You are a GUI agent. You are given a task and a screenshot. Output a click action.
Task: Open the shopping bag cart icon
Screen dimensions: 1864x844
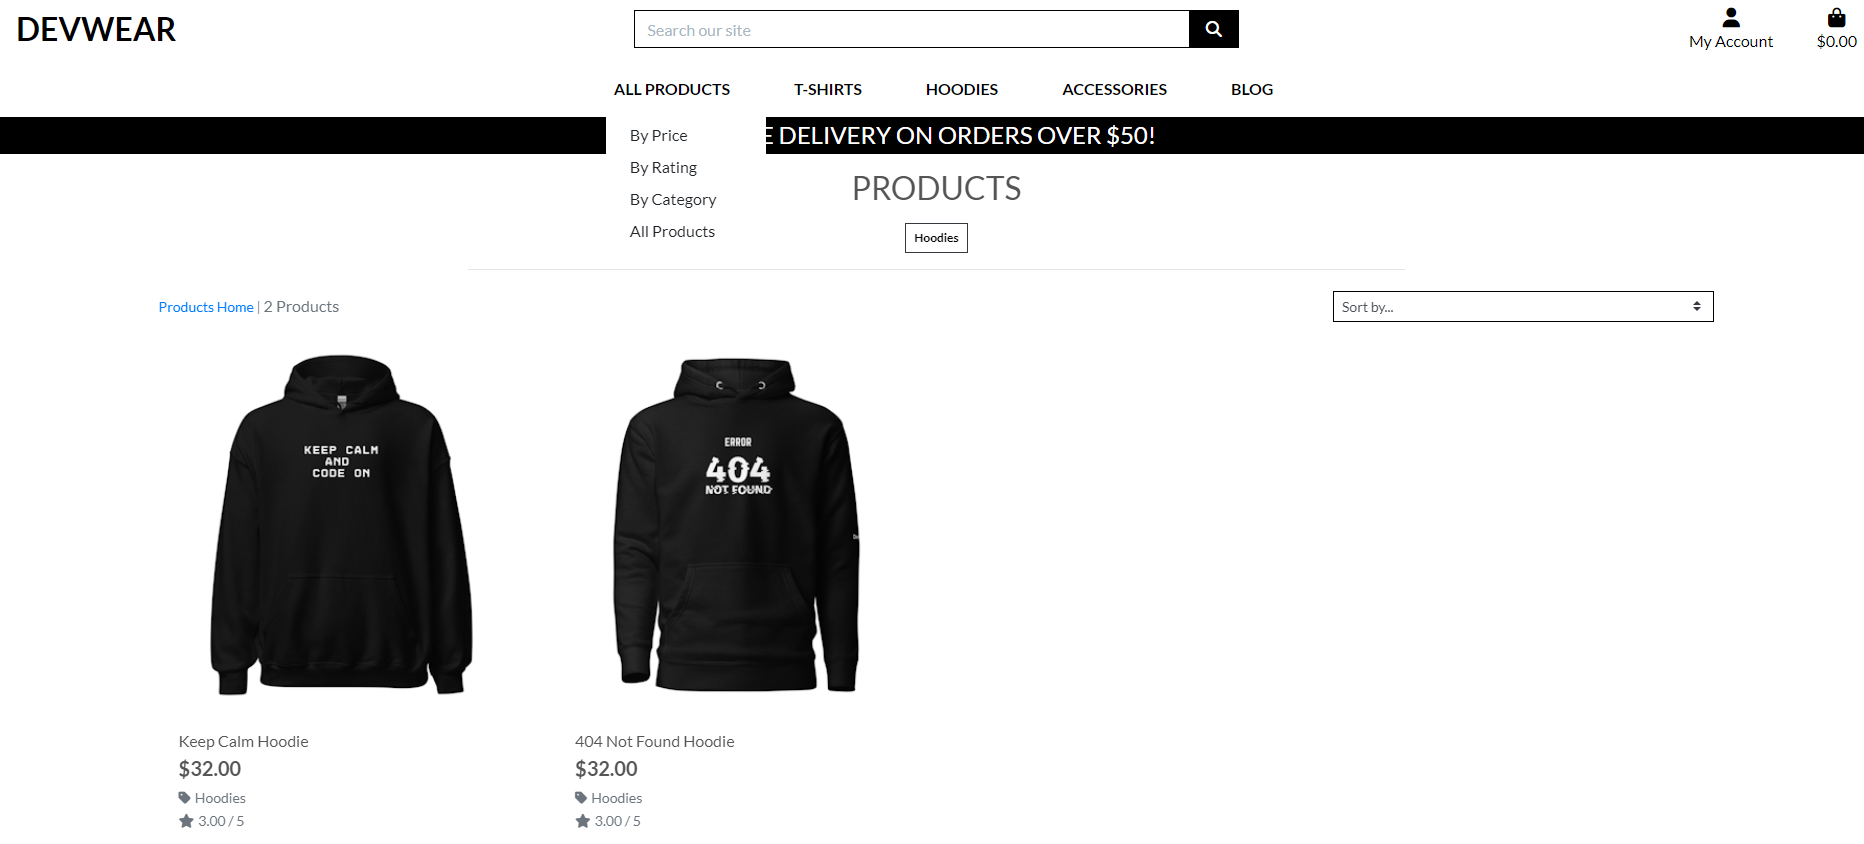tap(1836, 17)
